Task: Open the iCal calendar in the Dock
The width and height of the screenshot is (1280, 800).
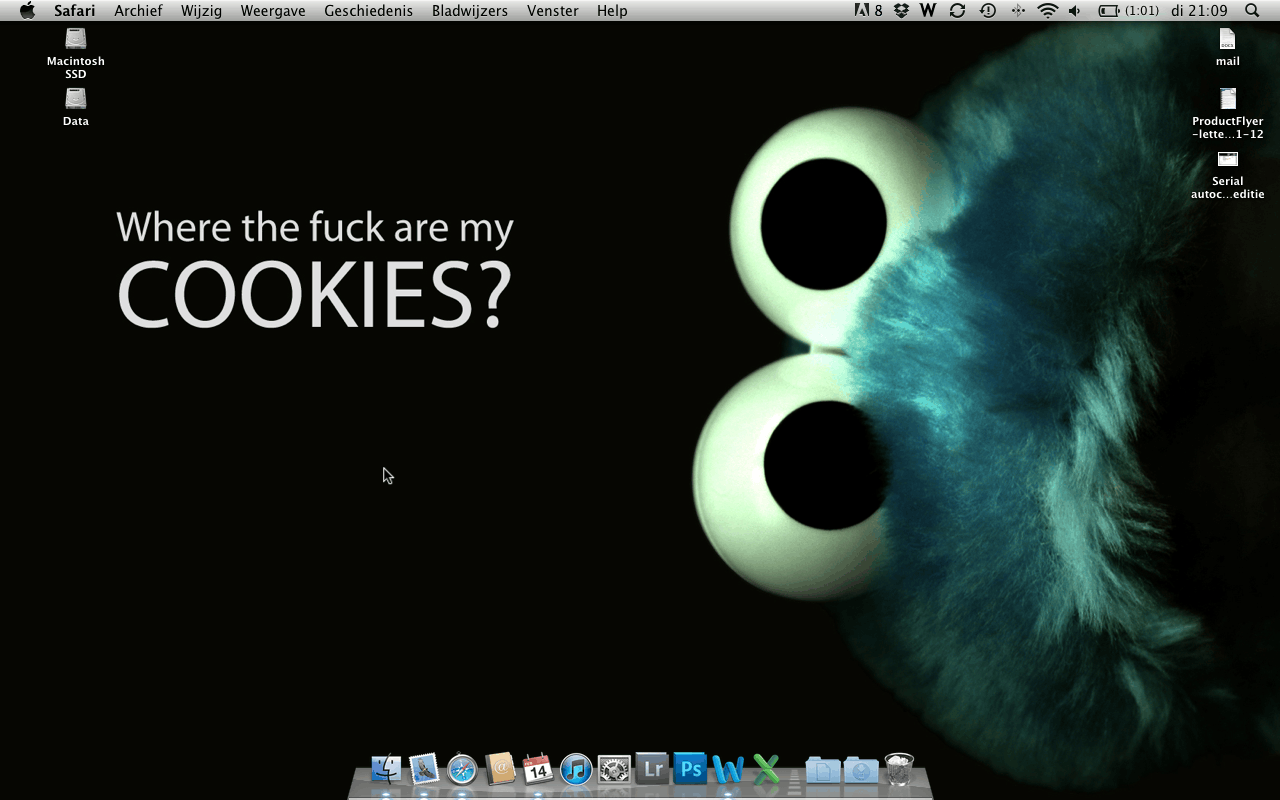Action: click(538, 768)
